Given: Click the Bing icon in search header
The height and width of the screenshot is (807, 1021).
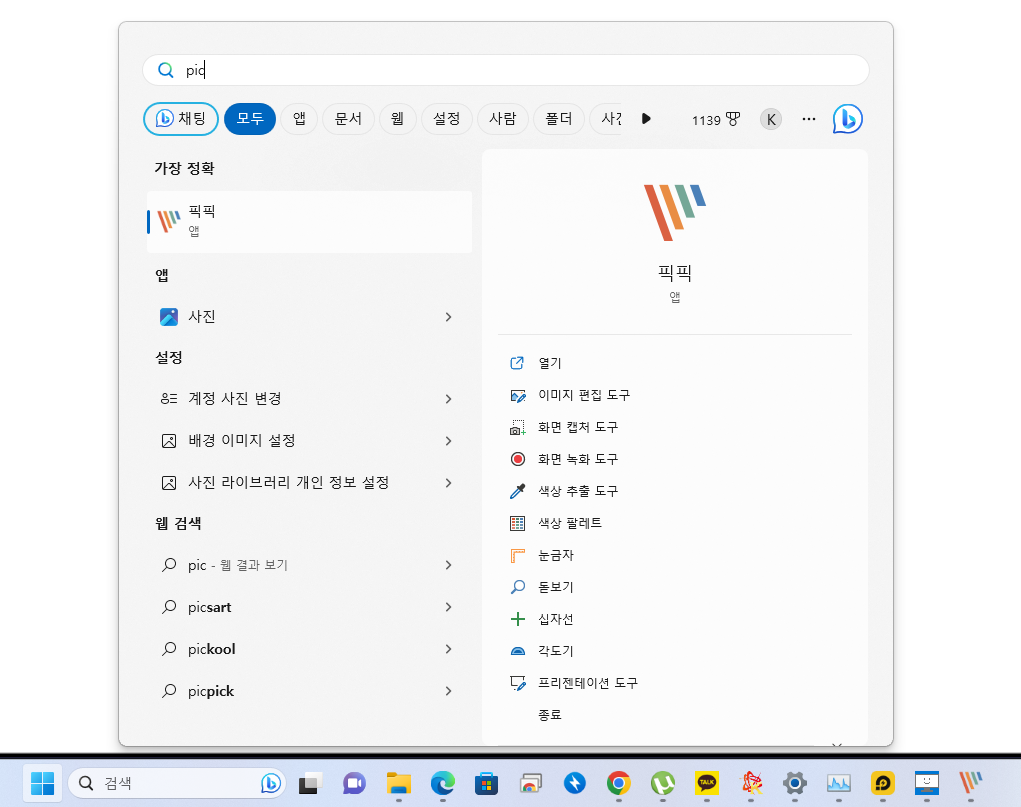Looking at the screenshot, I should pyautogui.click(x=848, y=119).
